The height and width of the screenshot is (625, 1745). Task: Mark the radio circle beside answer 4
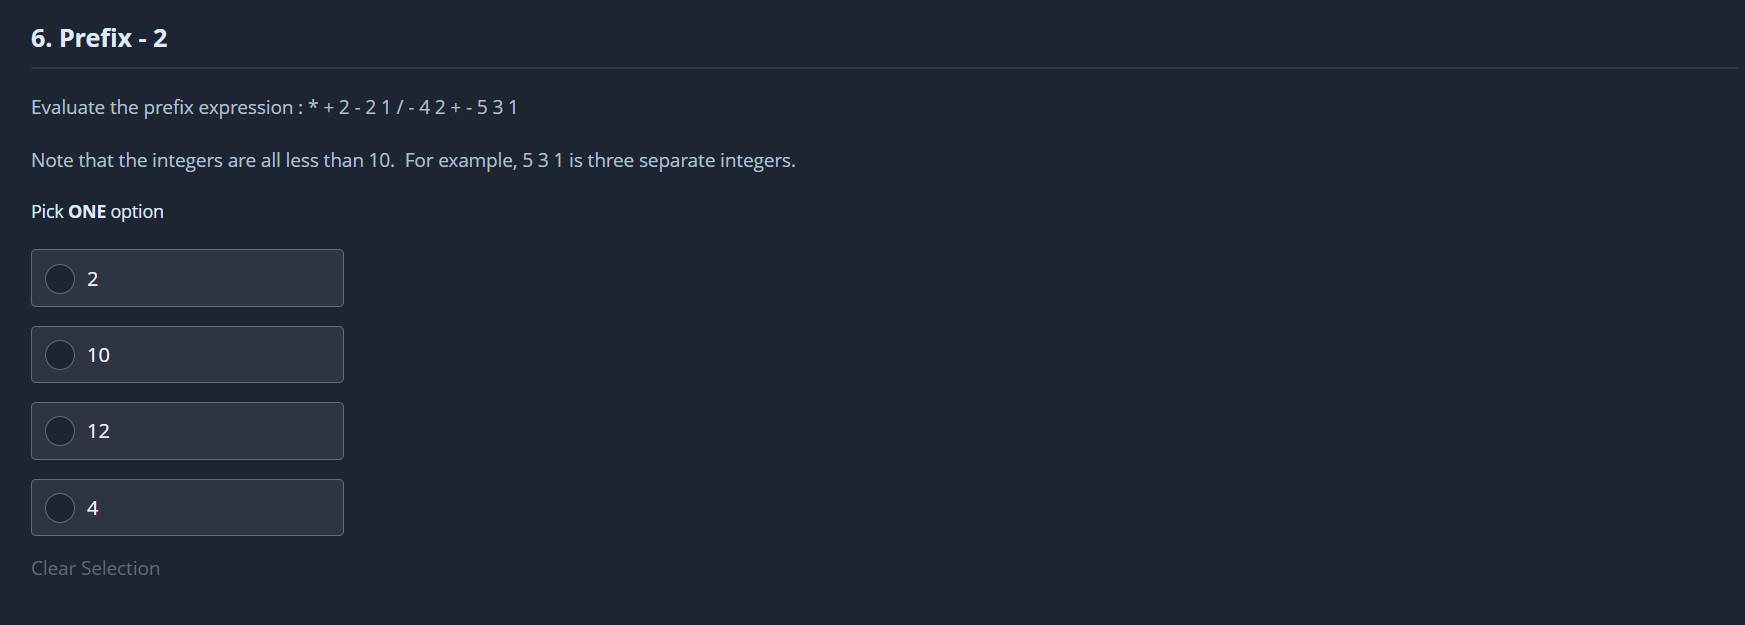coord(60,508)
